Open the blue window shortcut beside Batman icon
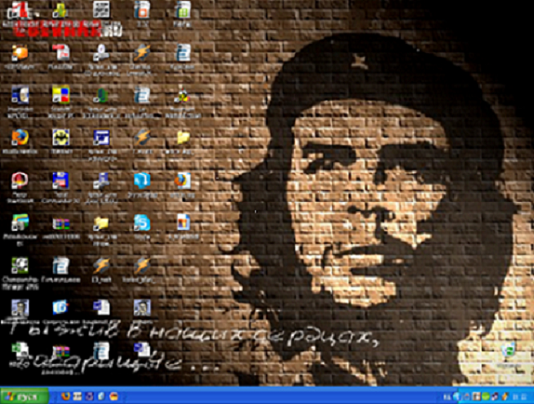Screen dimensions: 534x404 pos(101,138)
